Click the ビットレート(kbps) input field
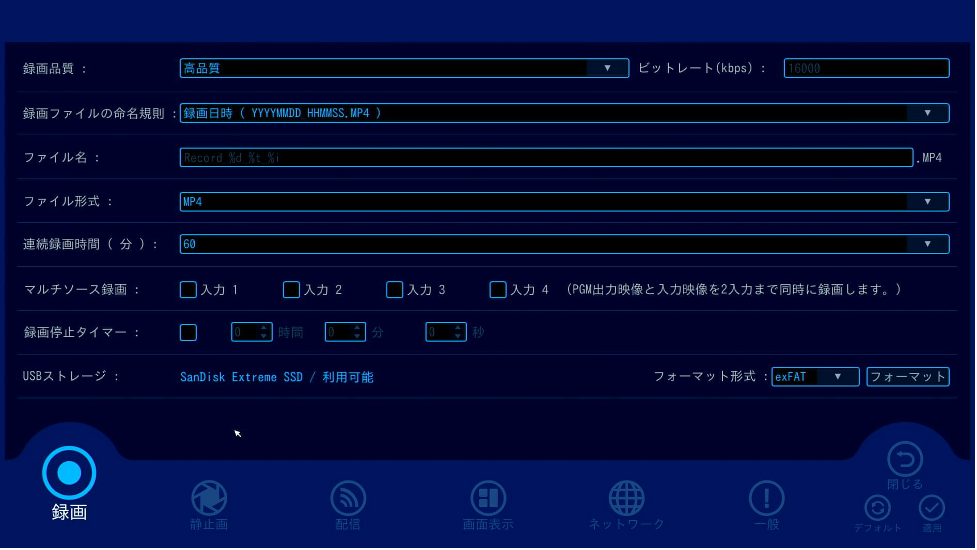This screenshot has width=977, height=550. pos(866,68)
